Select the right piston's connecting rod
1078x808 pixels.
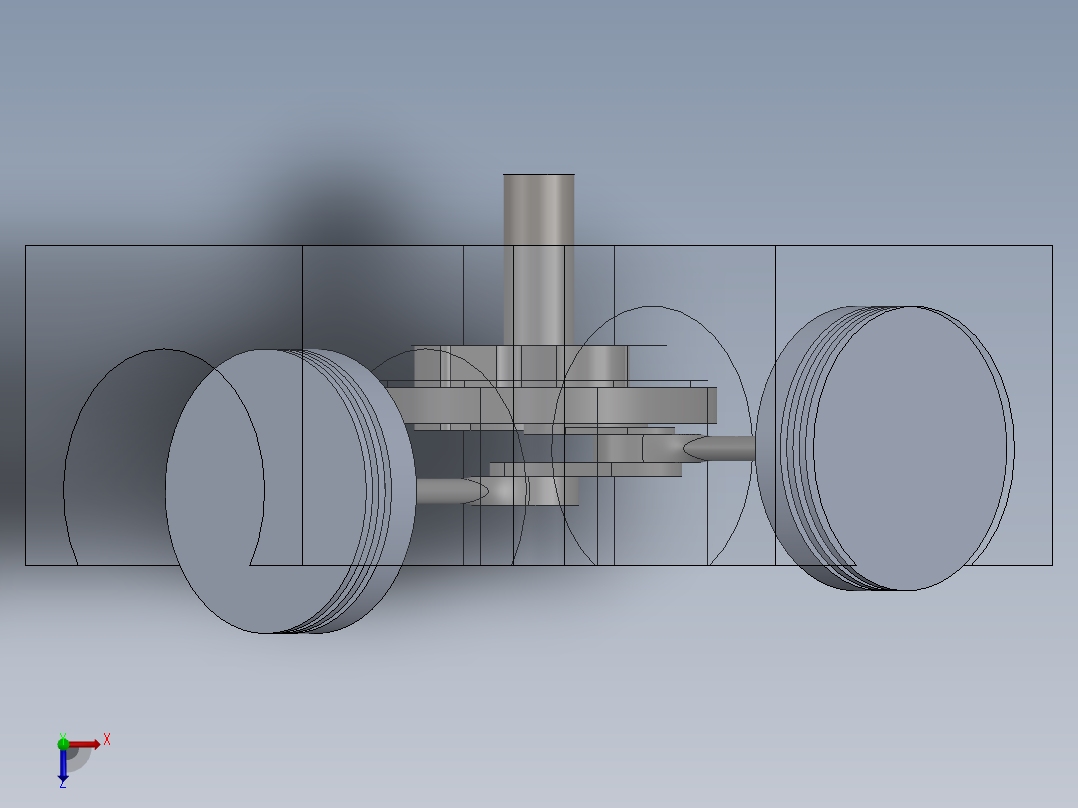[719, 448]
